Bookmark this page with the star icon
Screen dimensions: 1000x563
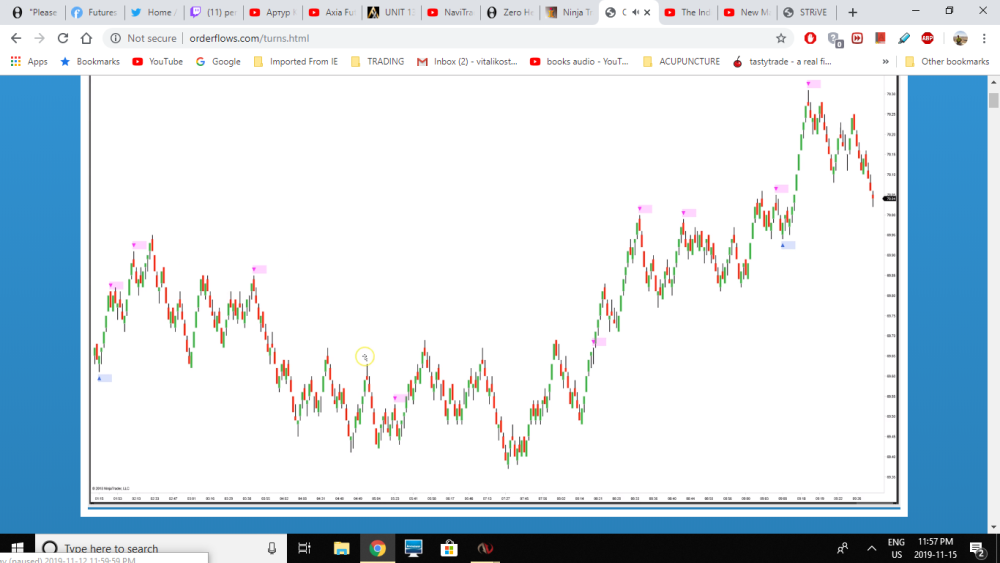pos(781,38)
